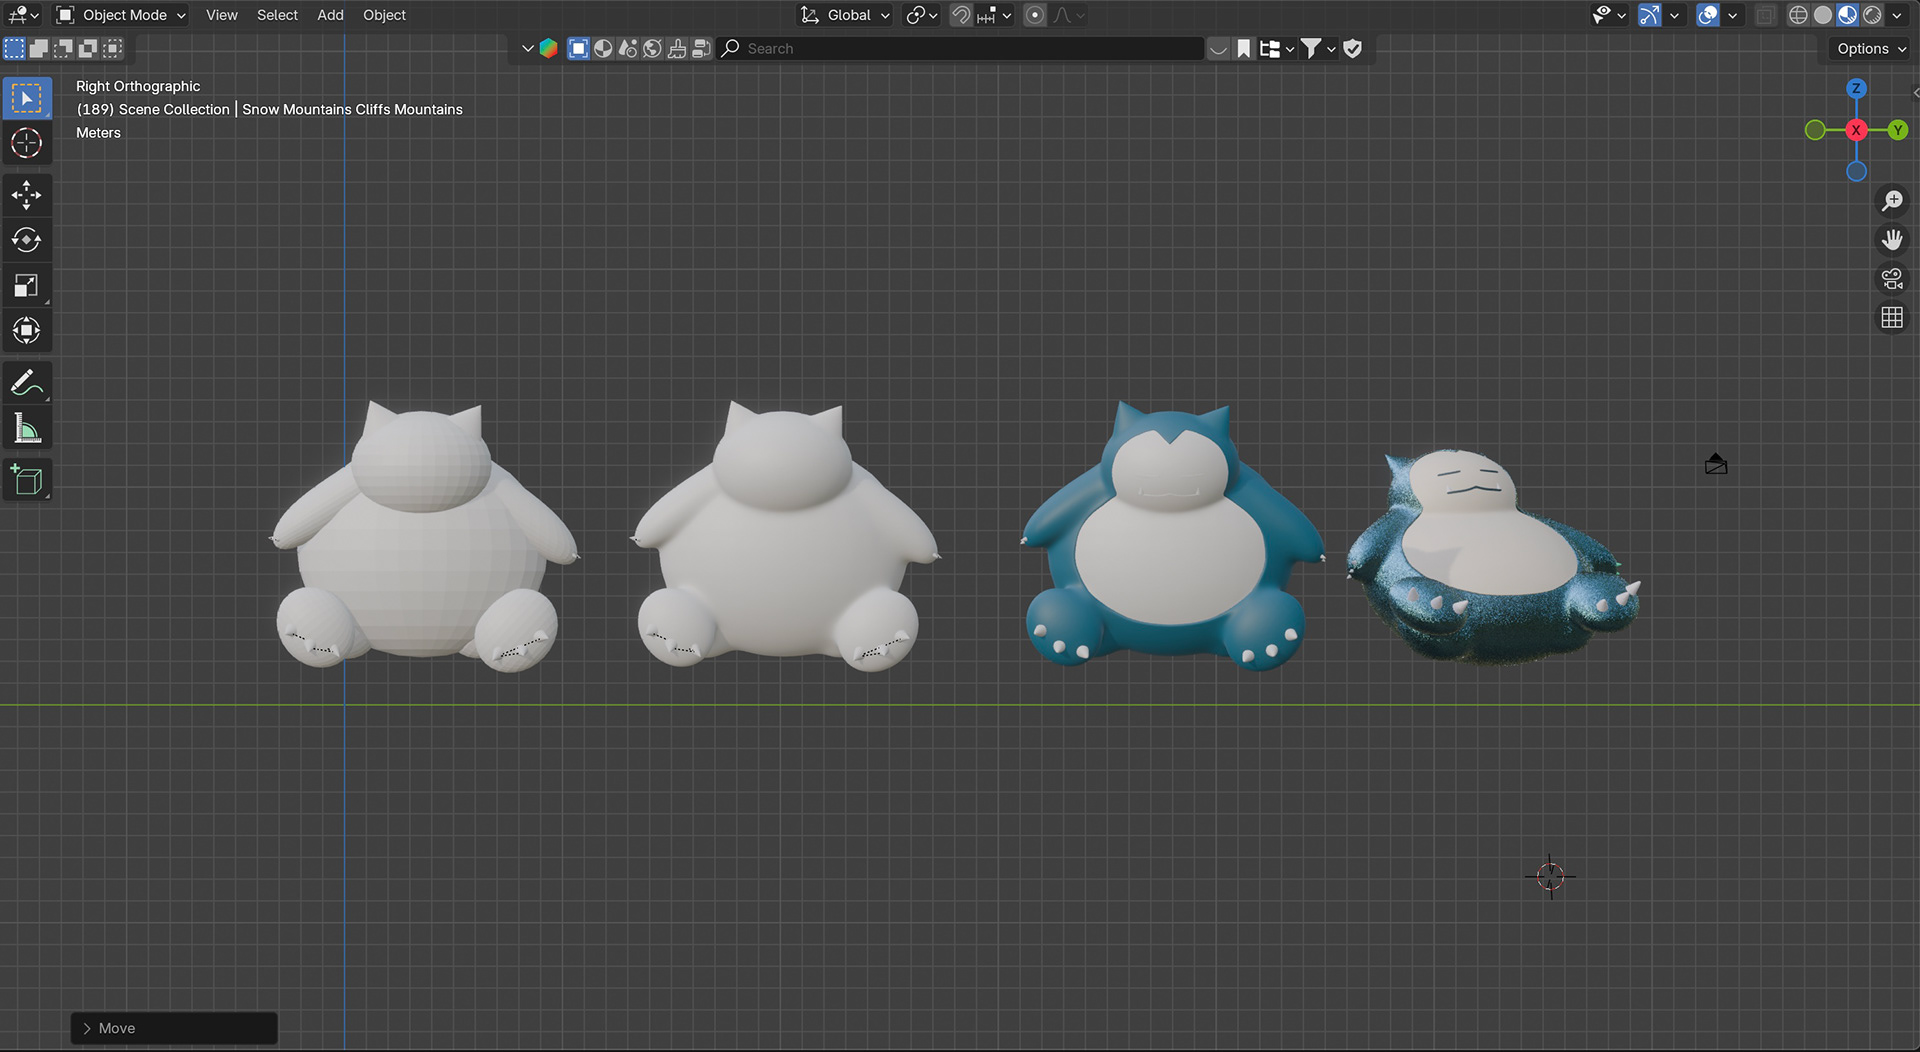Select the blue painted Snorlax model

tap(1172, 536)
